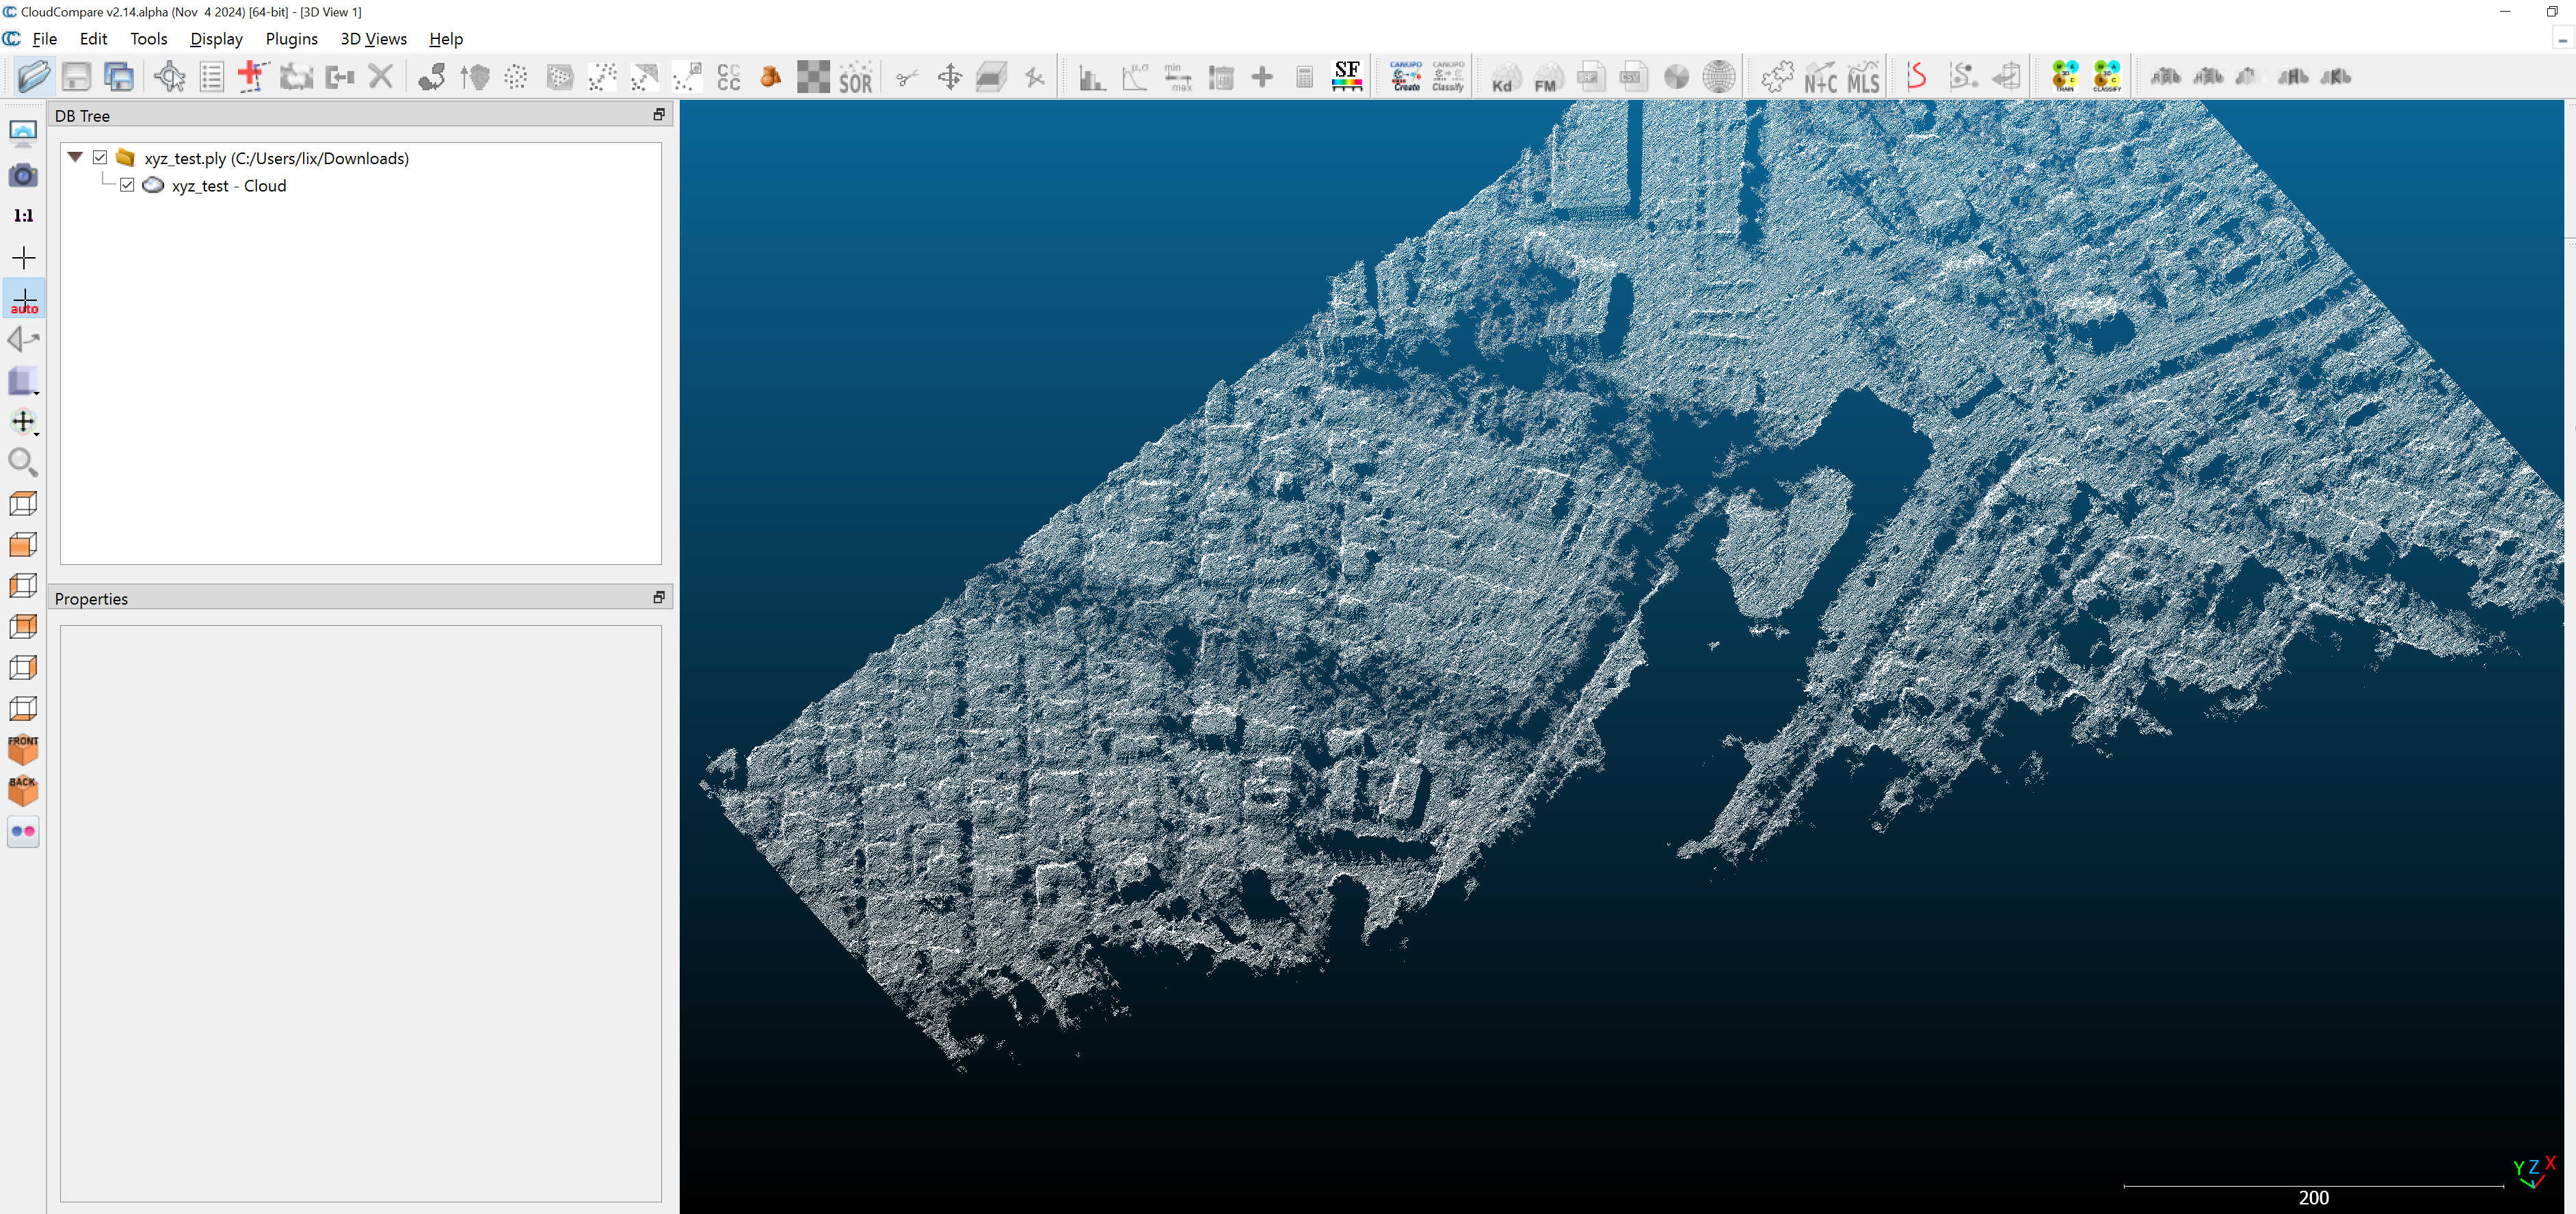Click the SF scalar field icon
This screenshot has width=2576, height=1214.
tap(1347, 76)
